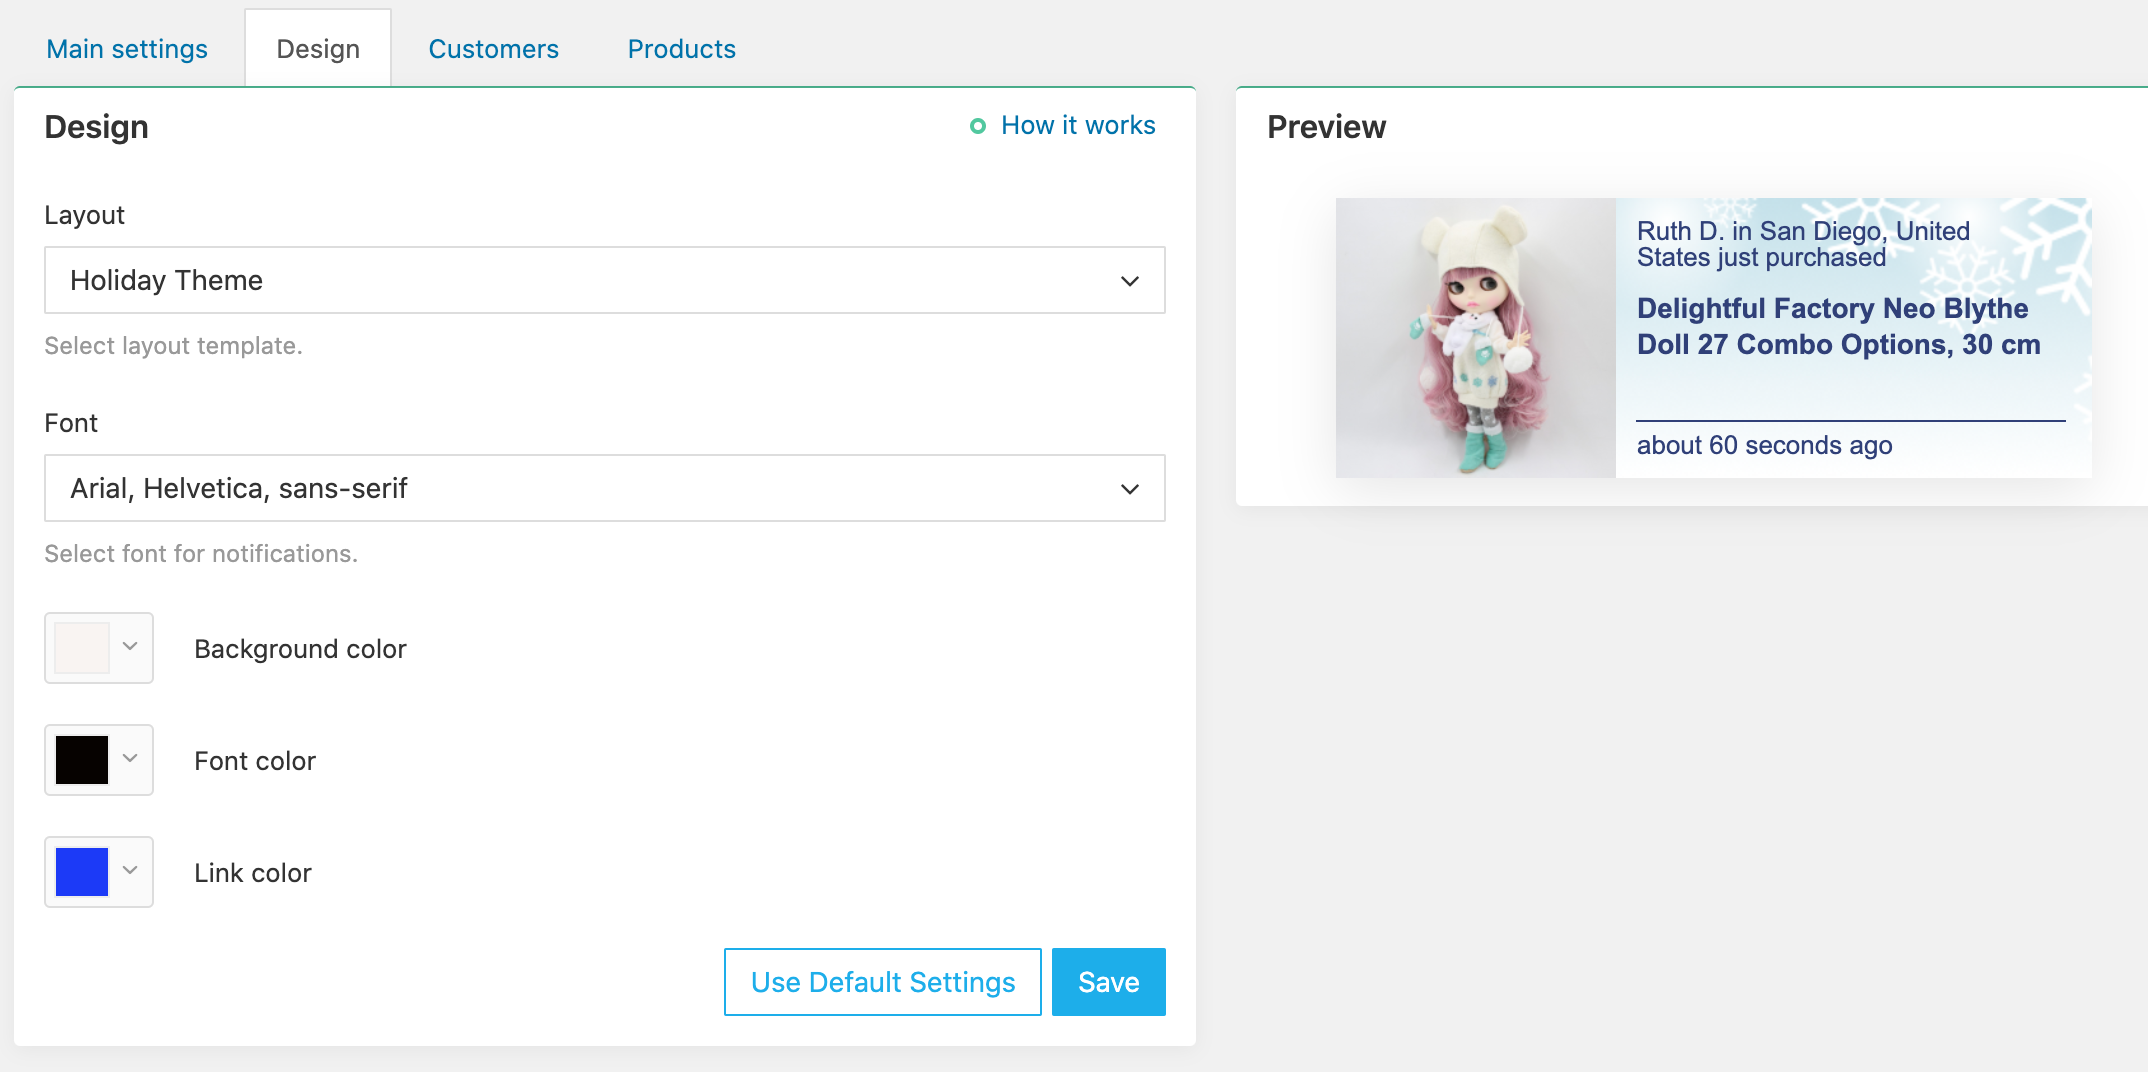Viewport: 2148px width, 1072px height.
Task: Click the Delightful Factory Neo Blythe Doll title
Action: tap(1838, 326)
